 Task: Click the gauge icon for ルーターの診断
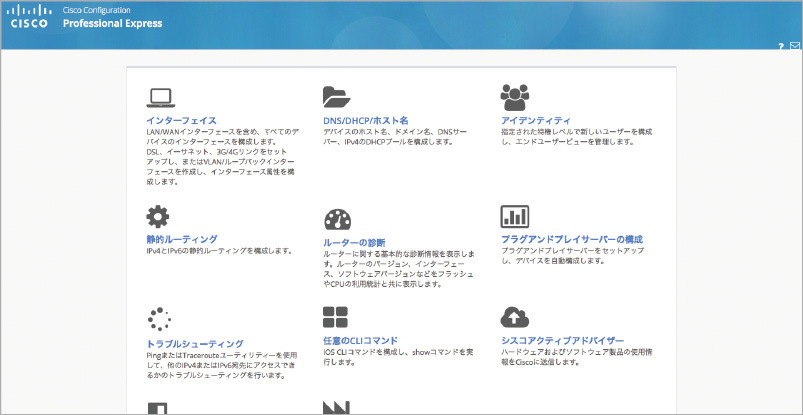click(x=337, y=219)
